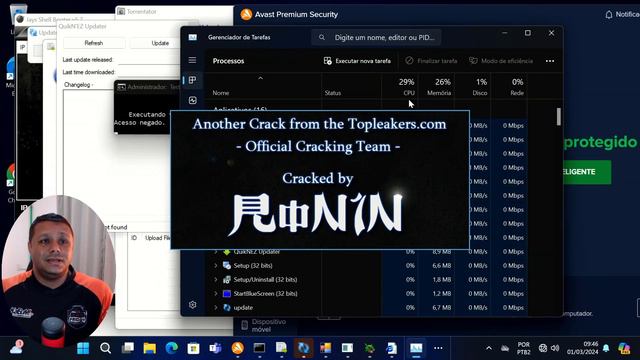Open the Copilot icon on the taskbar
The width and height of the screenshot is (640, 360).
click(624, 348)
